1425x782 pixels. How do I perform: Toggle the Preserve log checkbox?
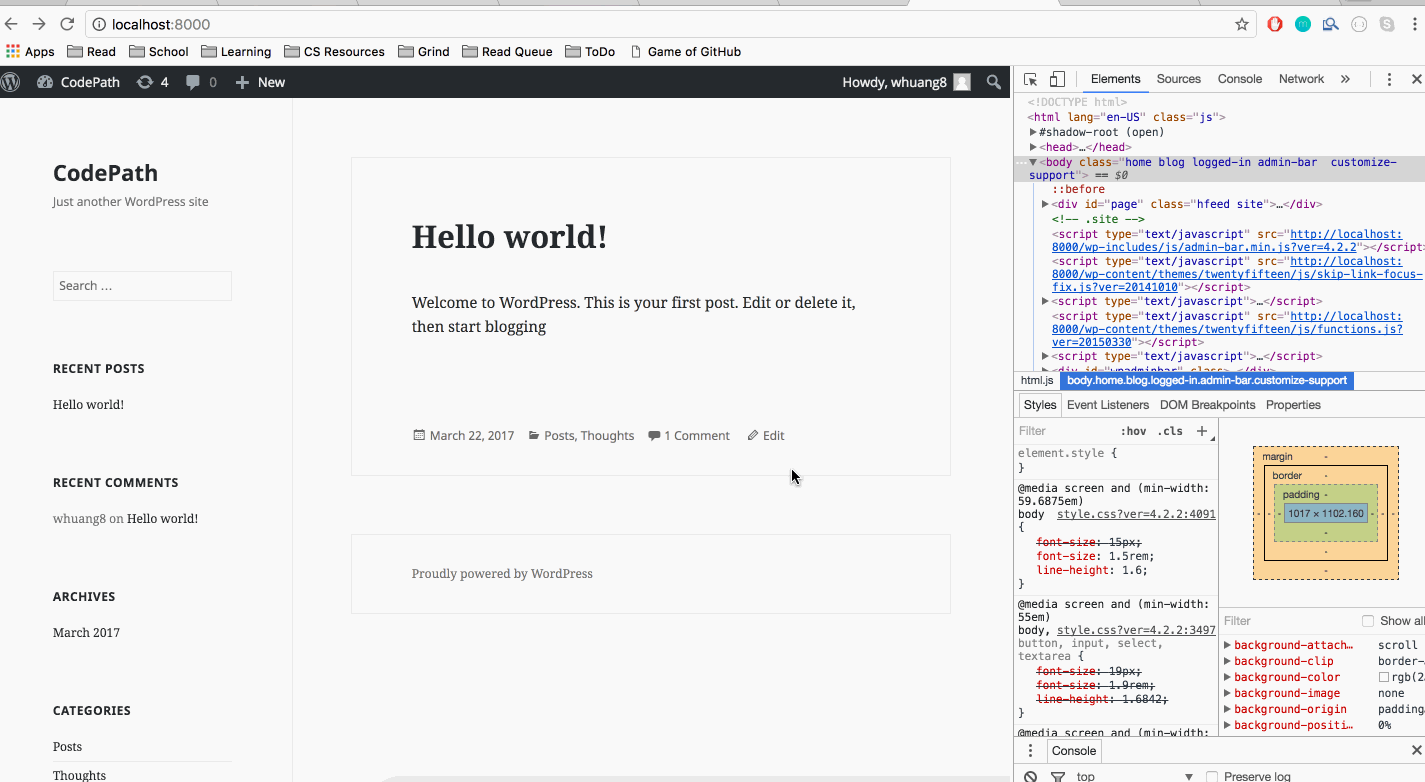click(1212, 777)
